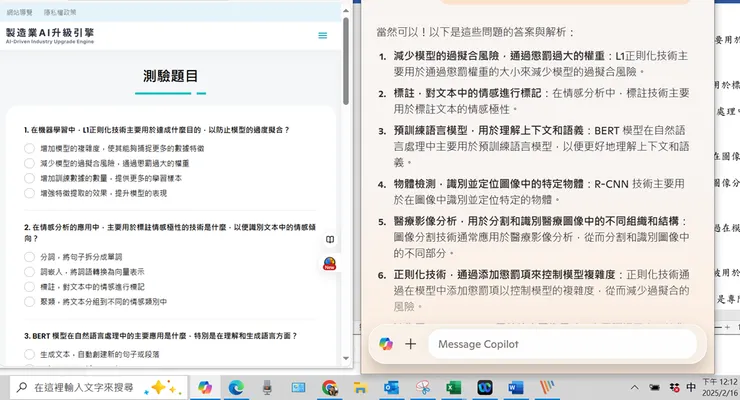Image resolution: width=740 pixels, height=400 pixels.
Task: Open Word from the taskbar
Action: pos(515,388)
